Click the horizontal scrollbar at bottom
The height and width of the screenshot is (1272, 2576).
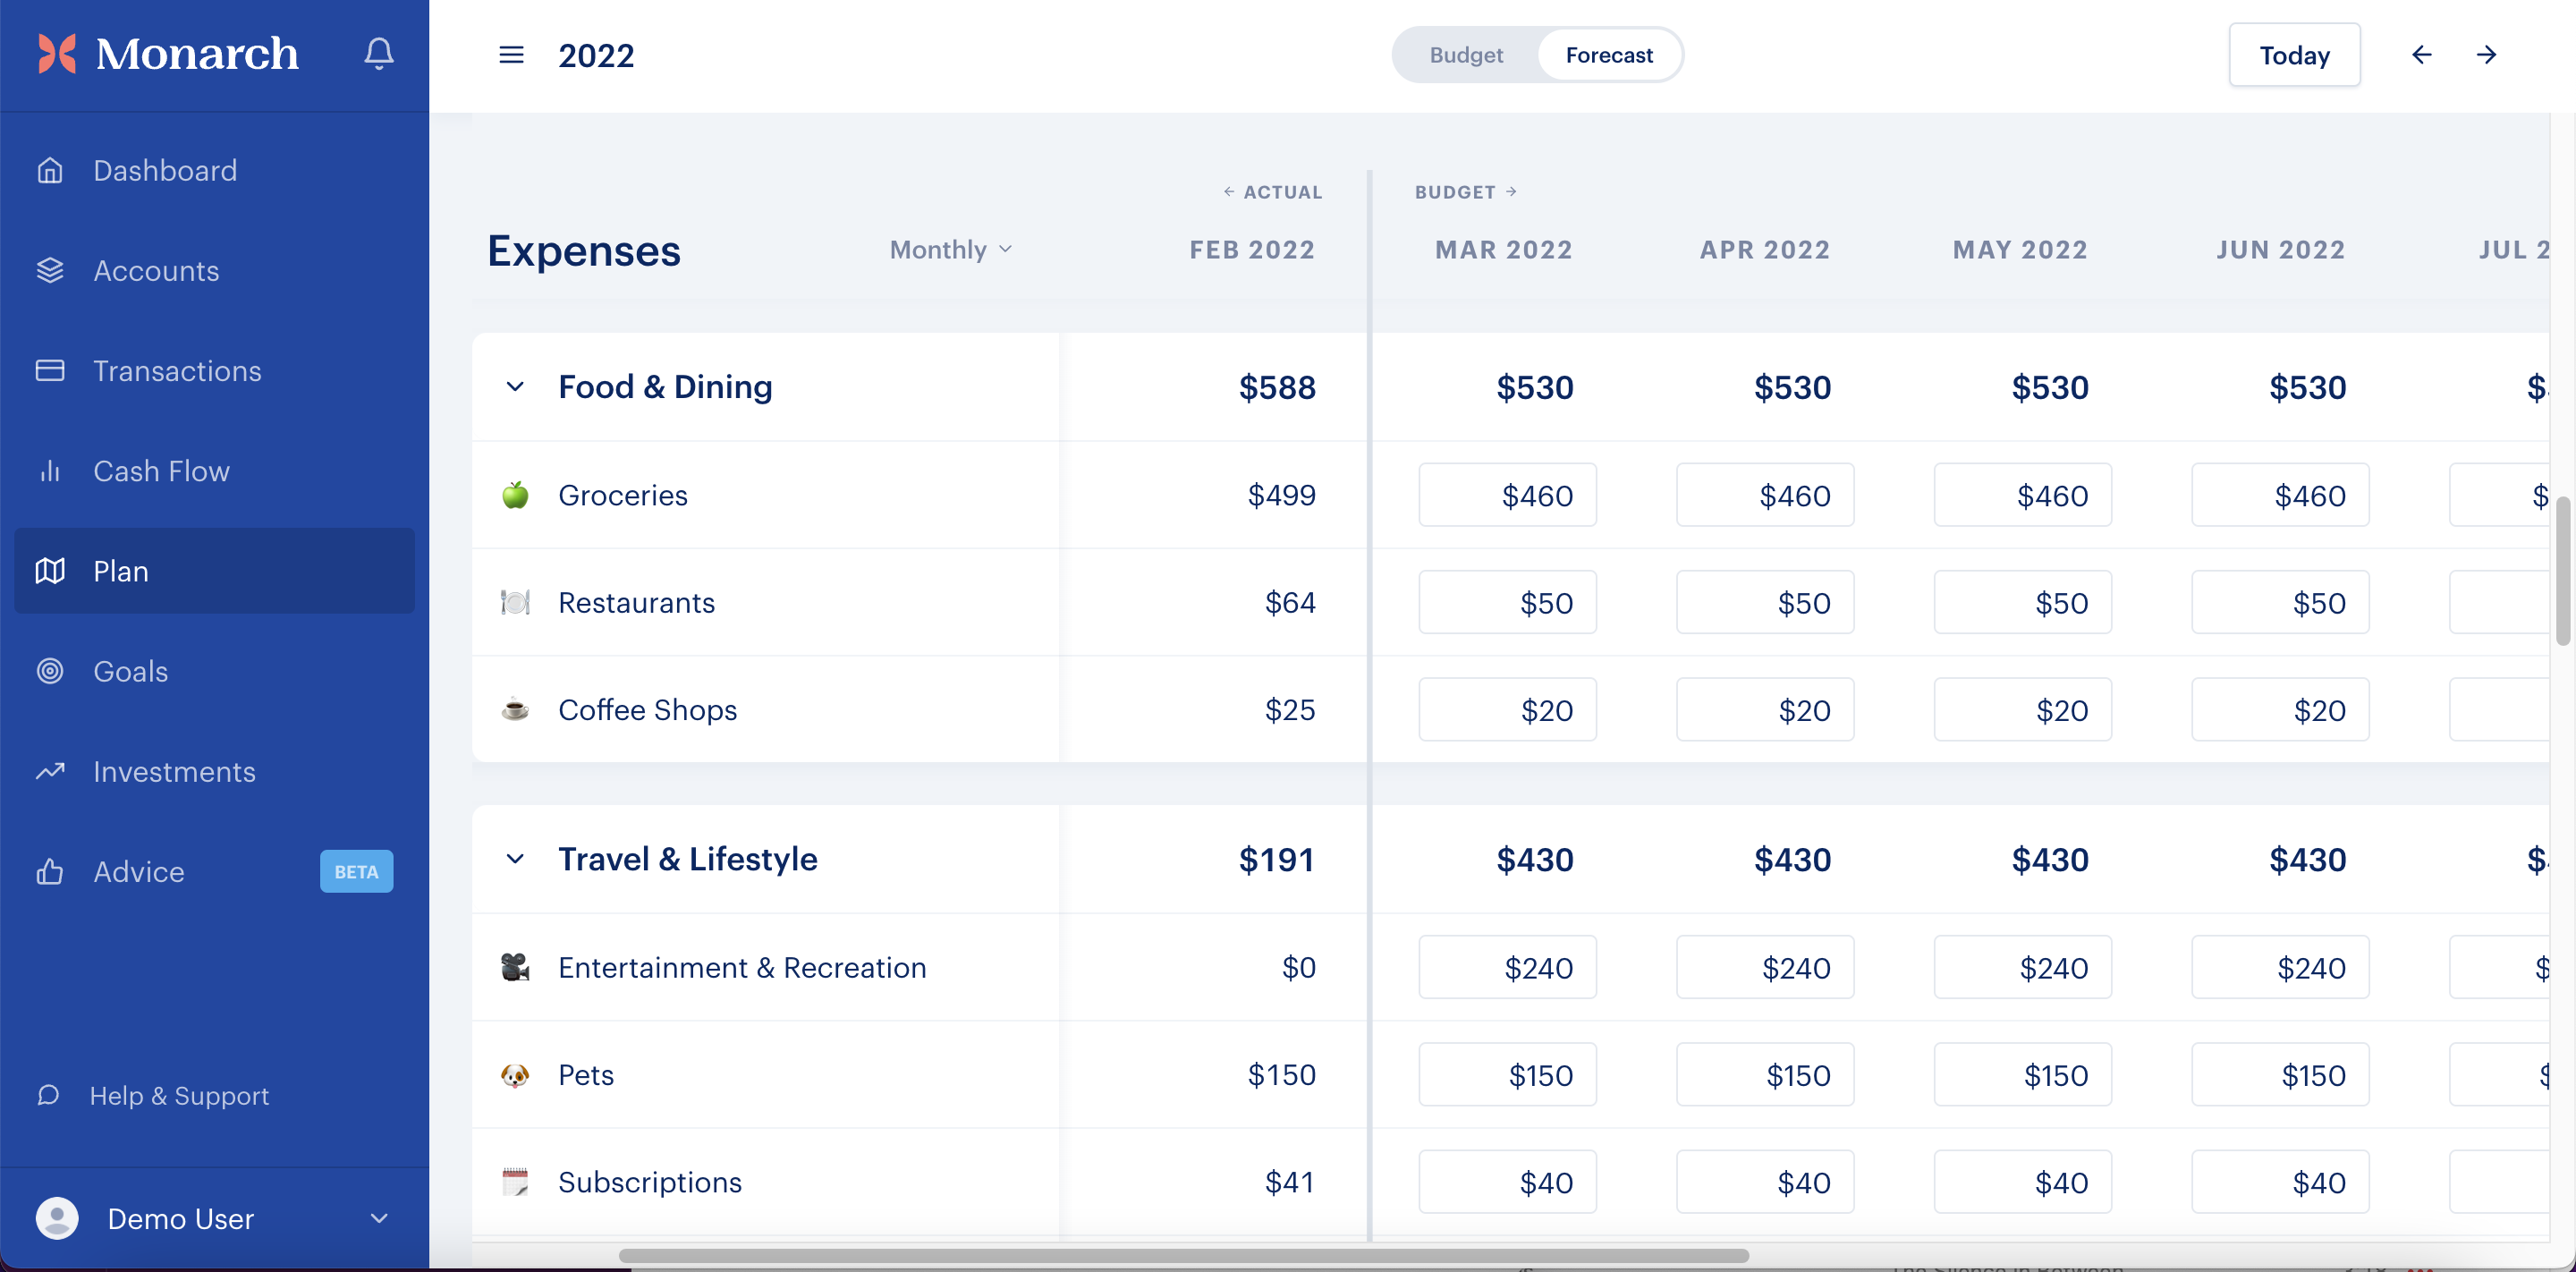point(1183,1256)
